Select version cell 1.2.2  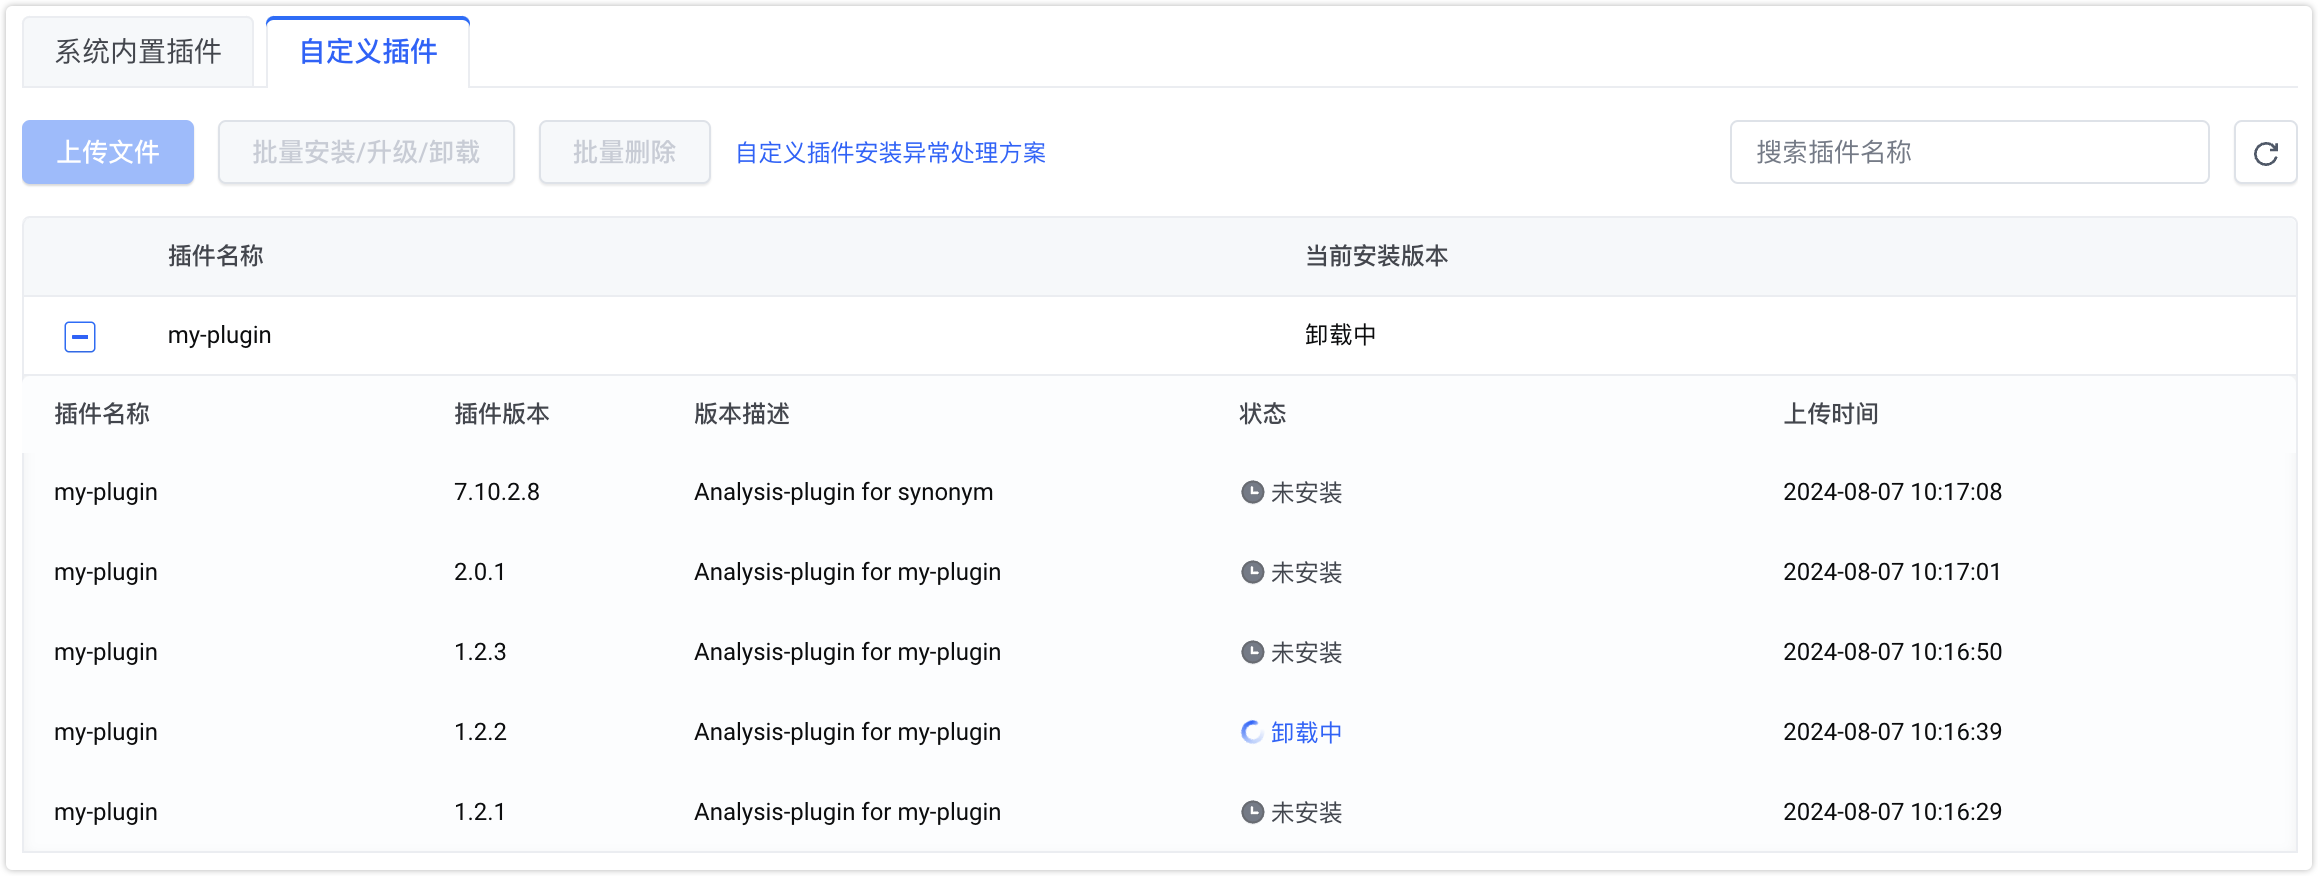click(480, 732)
